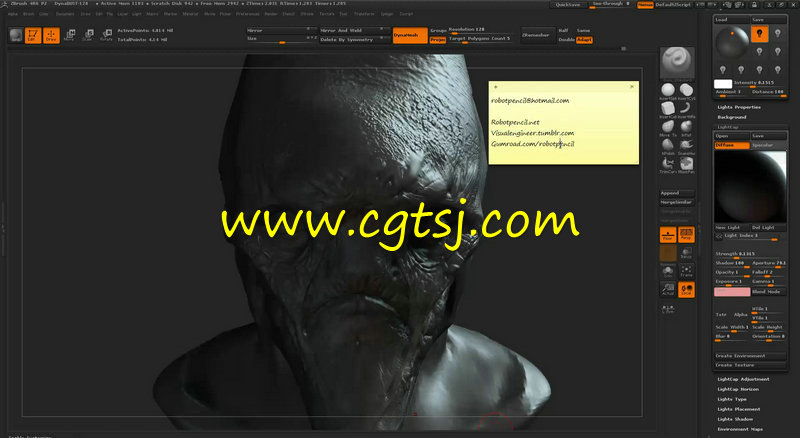Expand Lights Placement section
Screen dimensions: 800x438
pyautogui.click(x=739, y=409)
